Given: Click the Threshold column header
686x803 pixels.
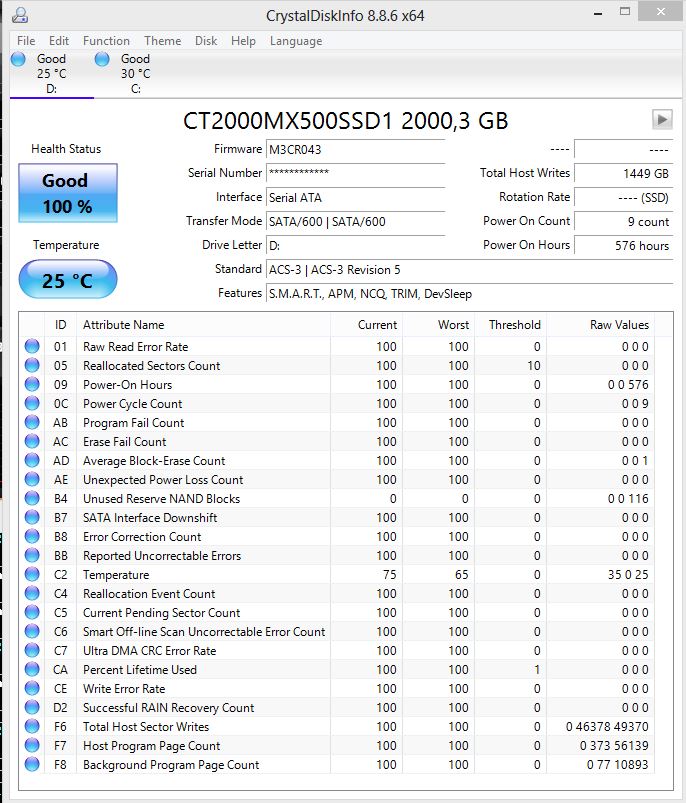Looking at the screenshot, I should [511, 325].
